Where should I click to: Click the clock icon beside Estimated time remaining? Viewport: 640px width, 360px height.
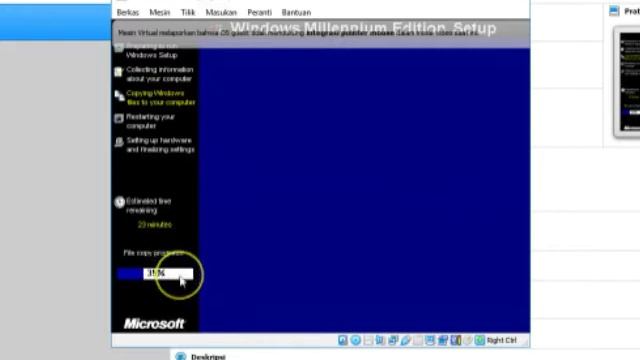(x=119, y=202)
